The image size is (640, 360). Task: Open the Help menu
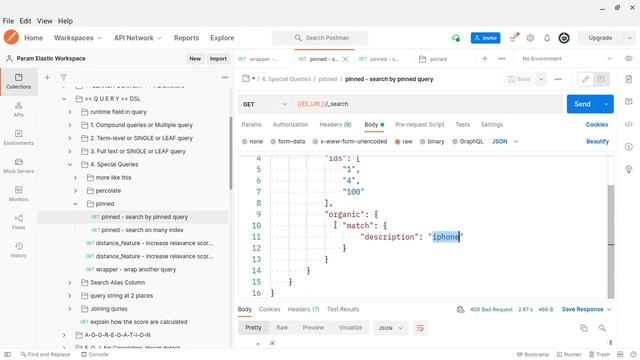65,21
